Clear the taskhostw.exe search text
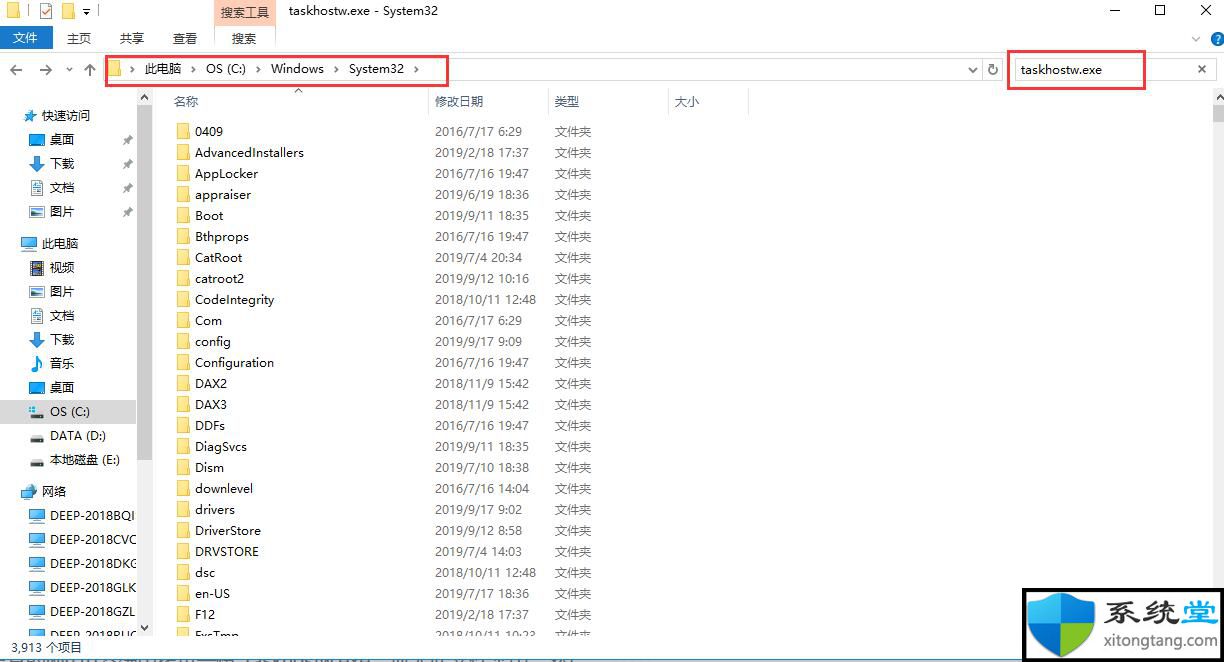This screenshot has height=662, width=1224. [x=1202, y=70]
